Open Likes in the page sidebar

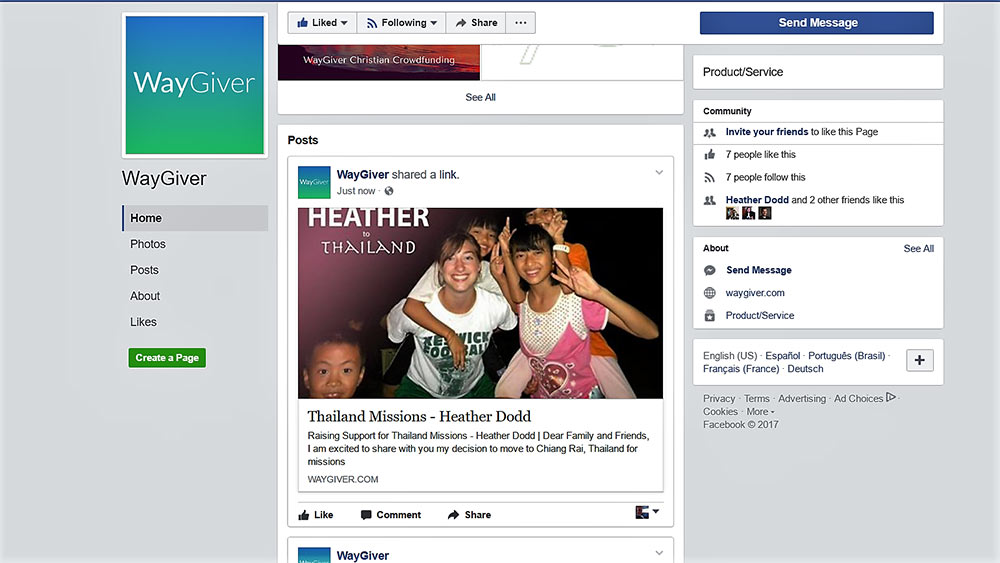(143, 322)
